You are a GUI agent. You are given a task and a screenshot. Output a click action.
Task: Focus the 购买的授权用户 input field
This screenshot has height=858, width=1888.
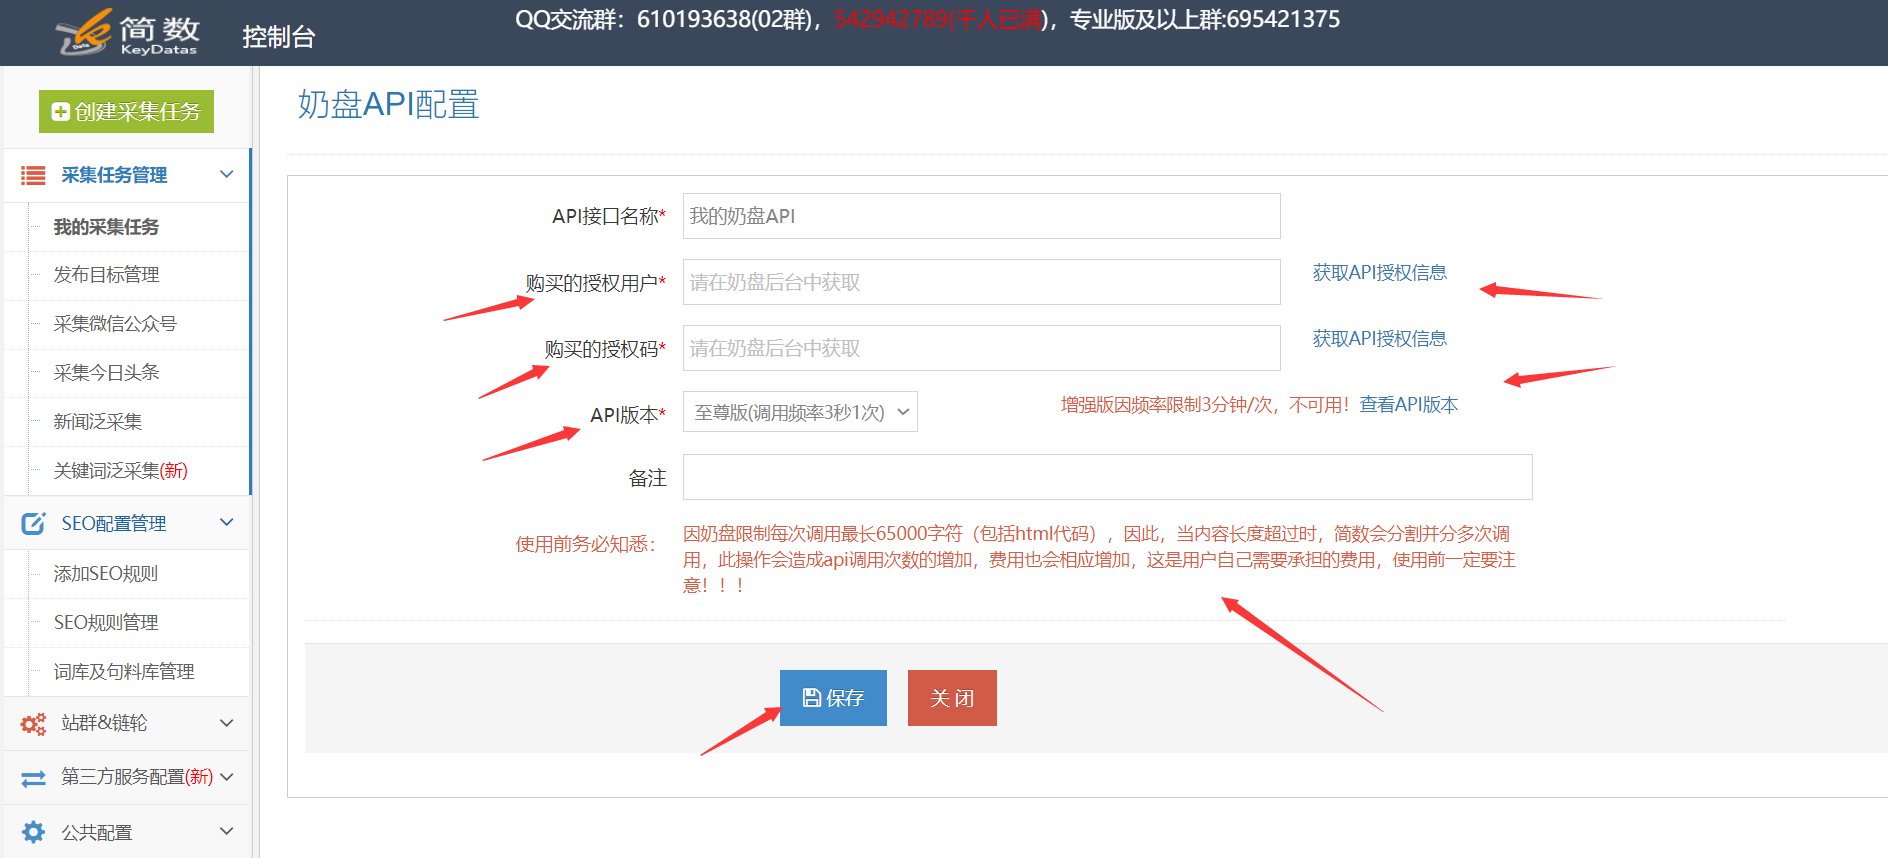[981, 282]
